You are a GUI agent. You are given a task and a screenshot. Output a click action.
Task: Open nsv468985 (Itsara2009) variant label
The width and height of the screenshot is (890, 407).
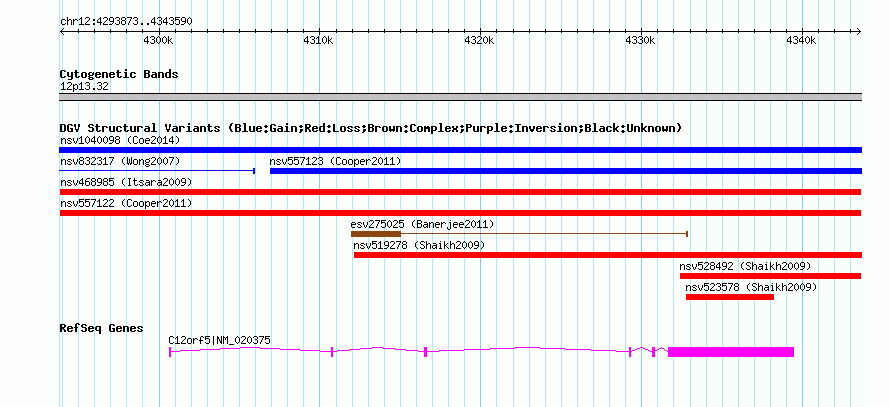(x=126, y=183)
